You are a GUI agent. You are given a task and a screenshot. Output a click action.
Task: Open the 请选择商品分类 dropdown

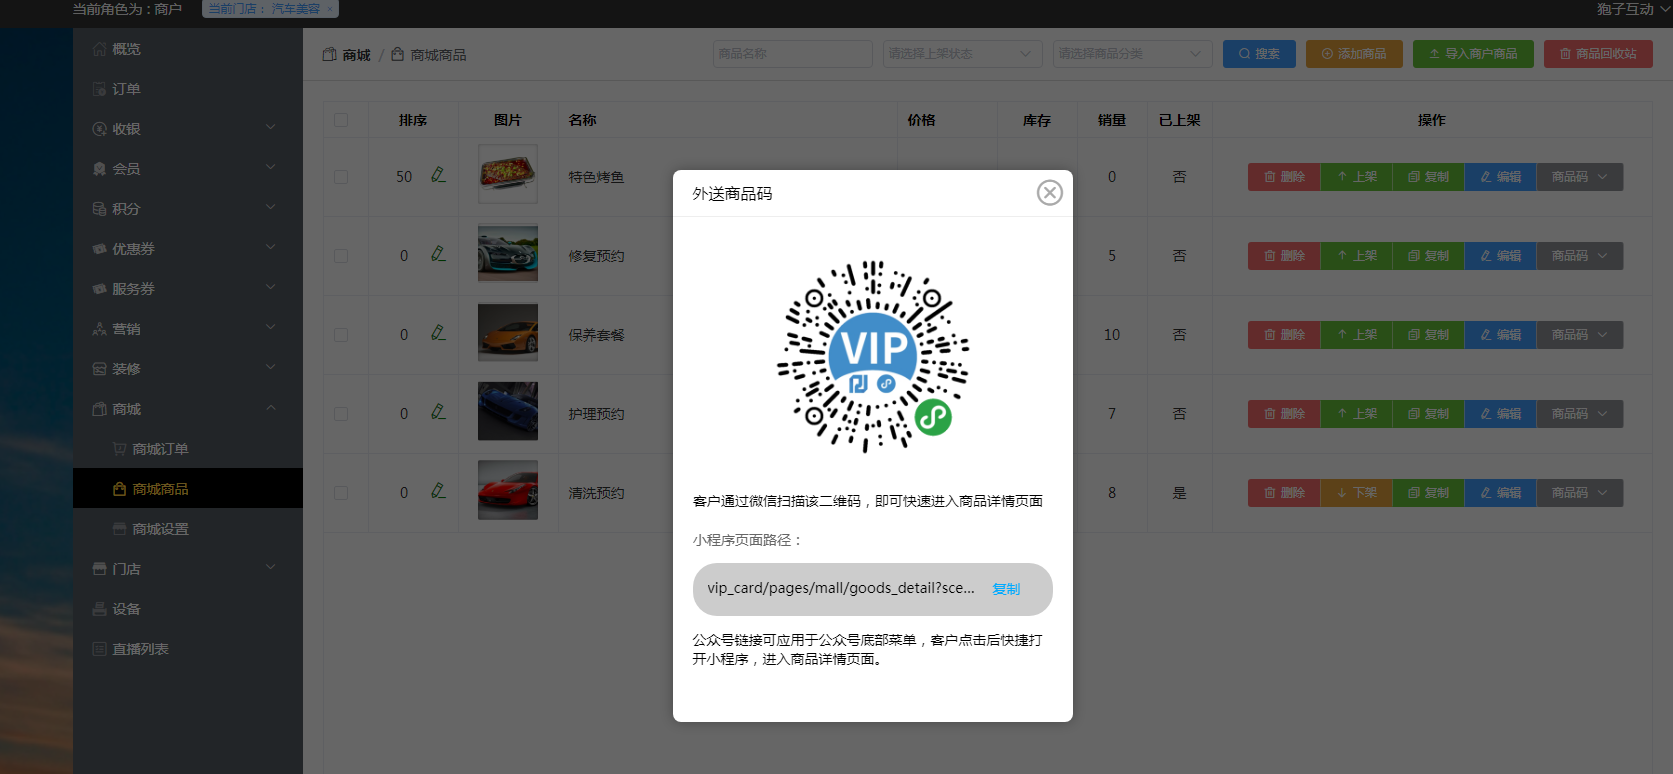[1133, 54]
